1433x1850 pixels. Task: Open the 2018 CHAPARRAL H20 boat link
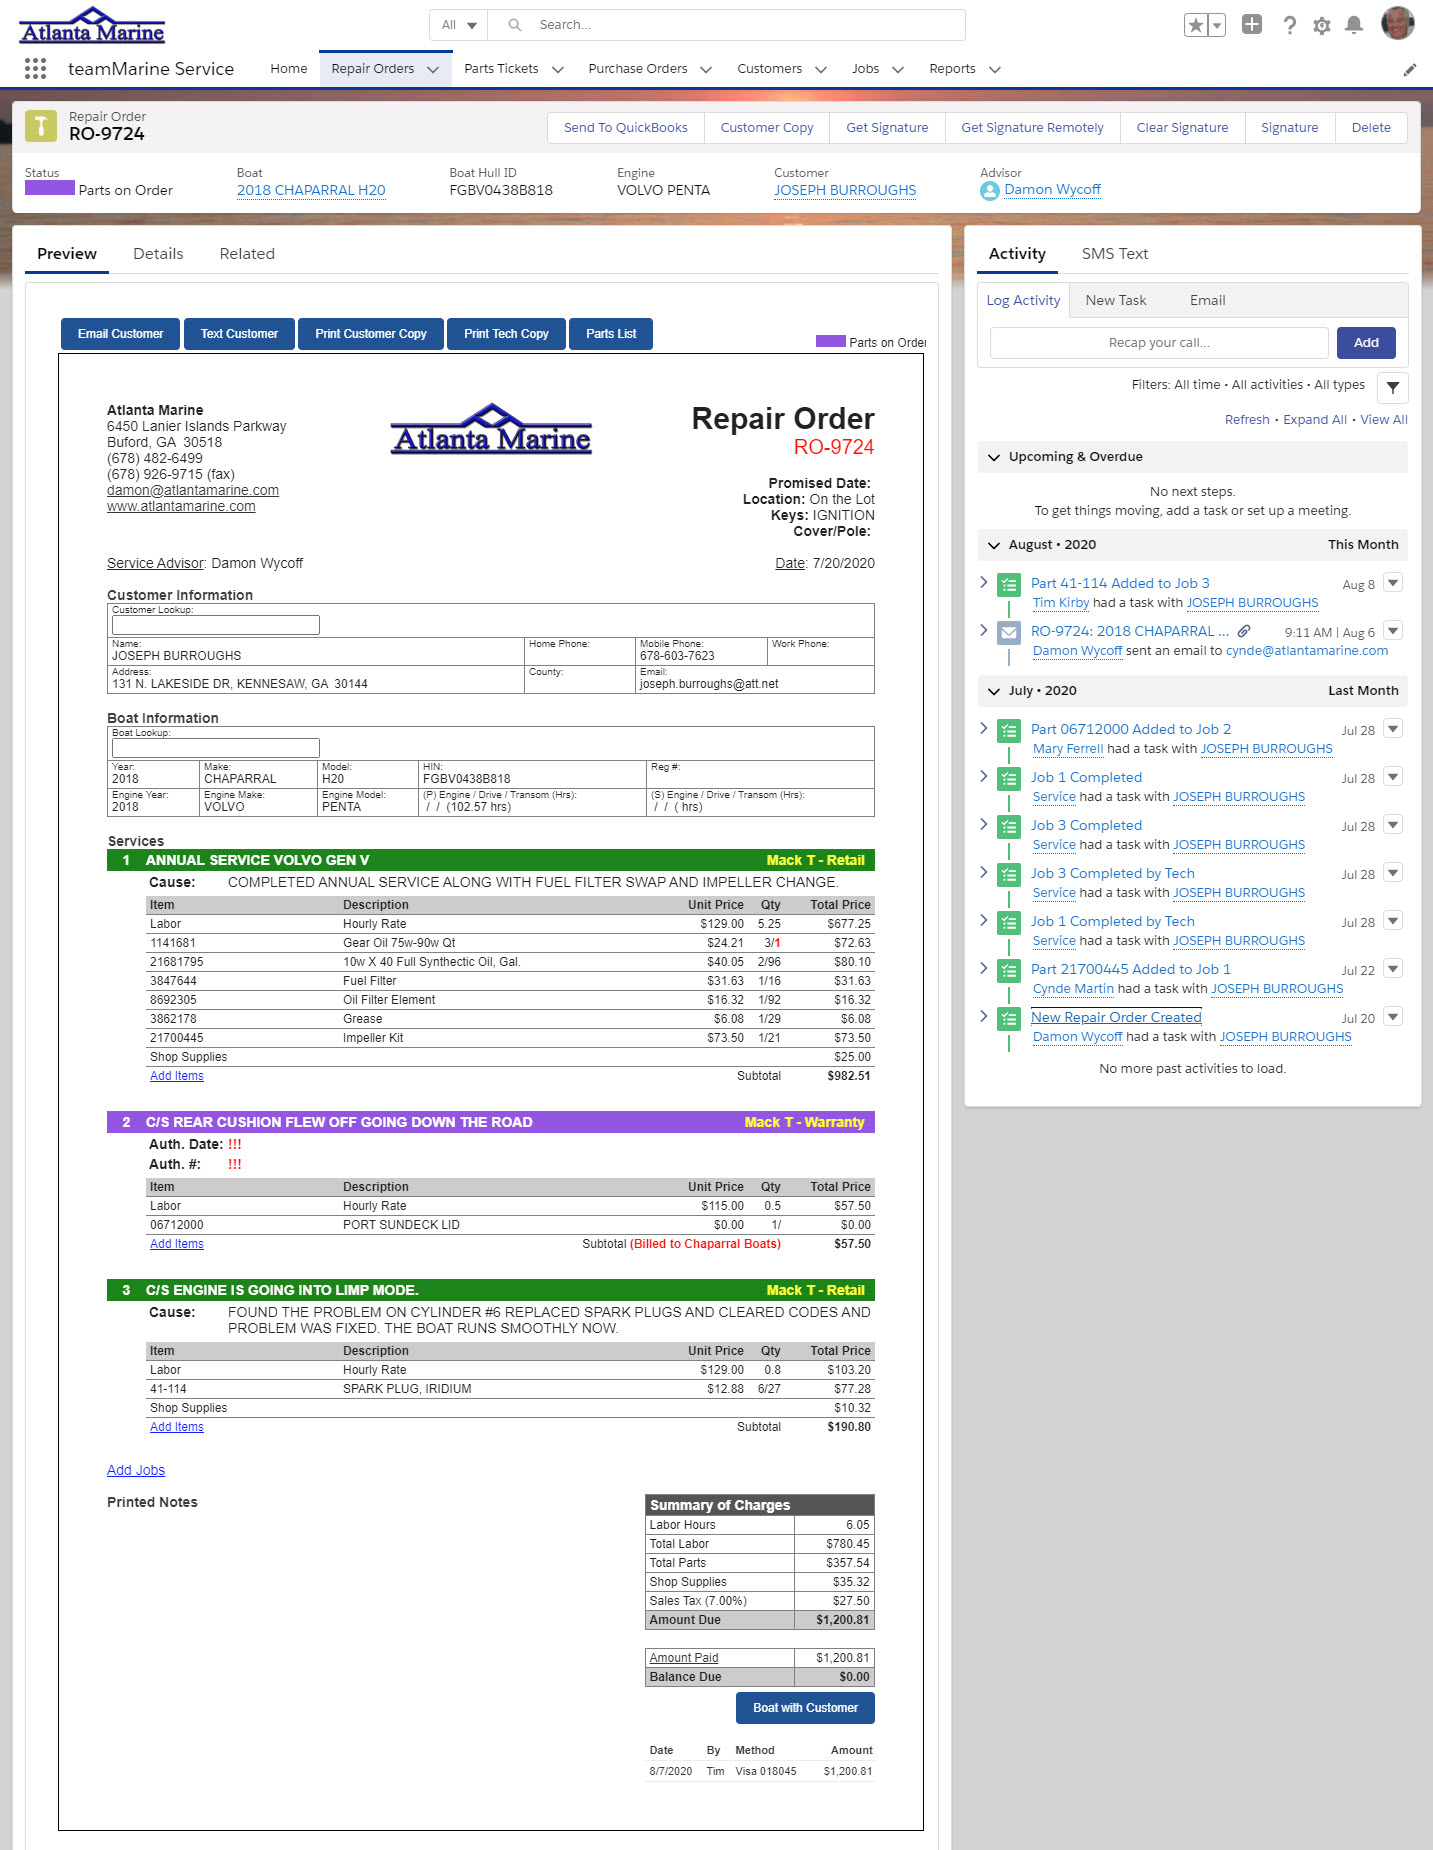[x=311, y=190]
